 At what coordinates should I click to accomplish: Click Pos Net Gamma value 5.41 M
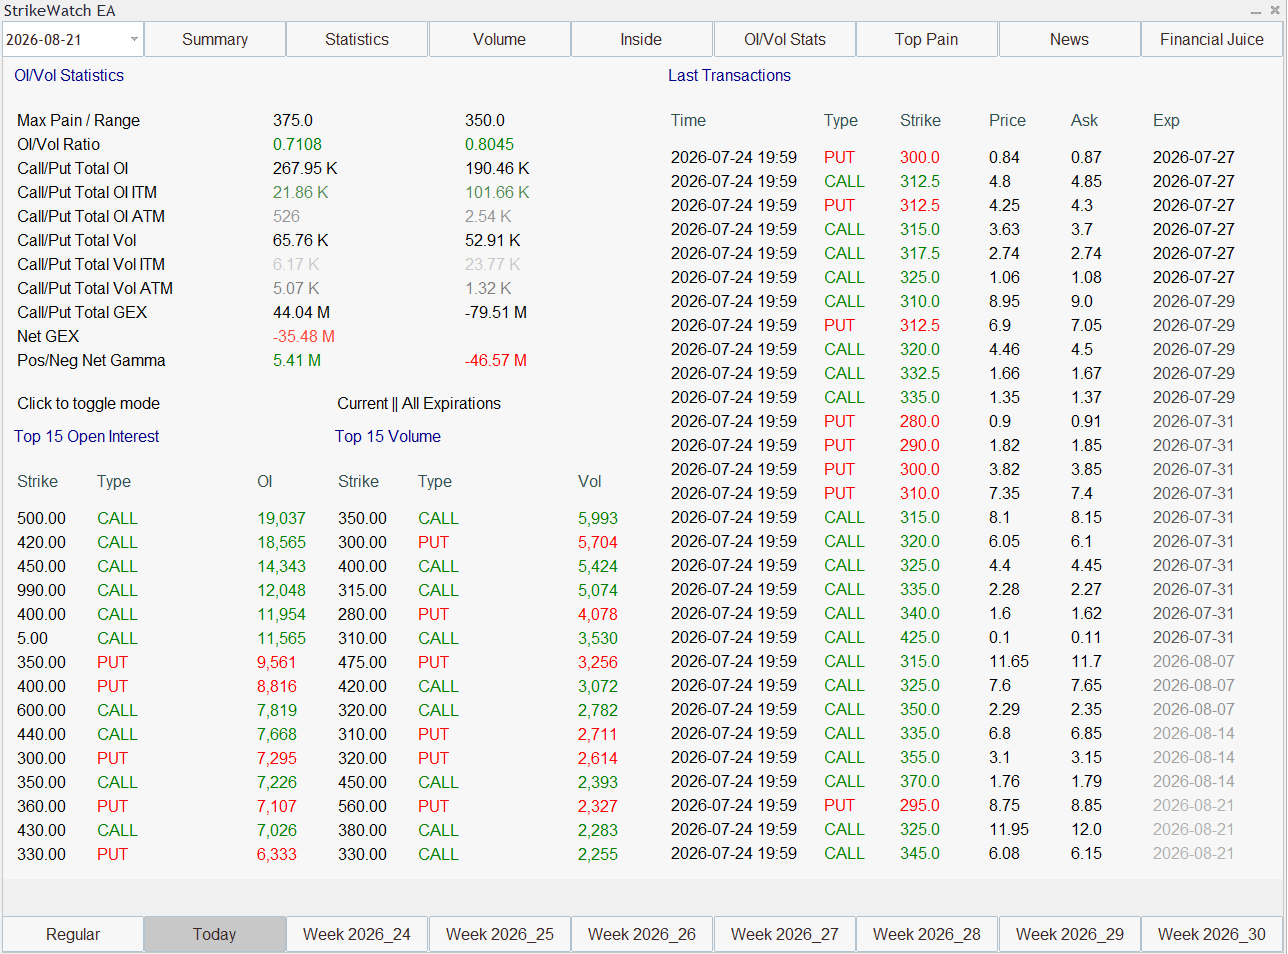coord(297,361)
